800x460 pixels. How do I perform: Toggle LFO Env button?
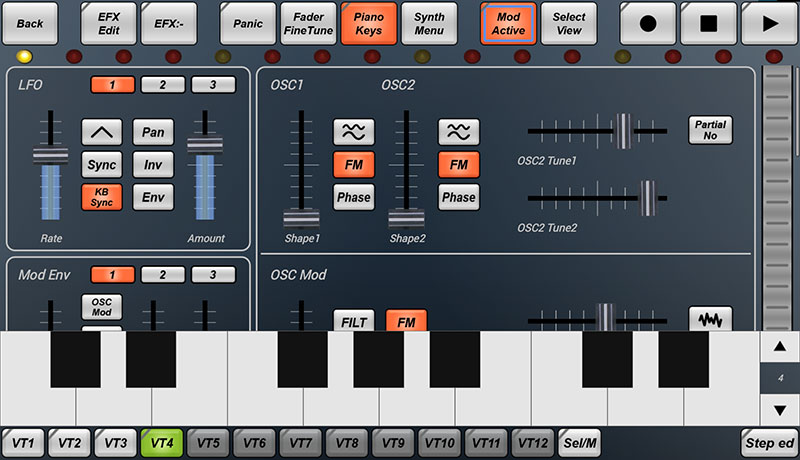click(153, 197)
